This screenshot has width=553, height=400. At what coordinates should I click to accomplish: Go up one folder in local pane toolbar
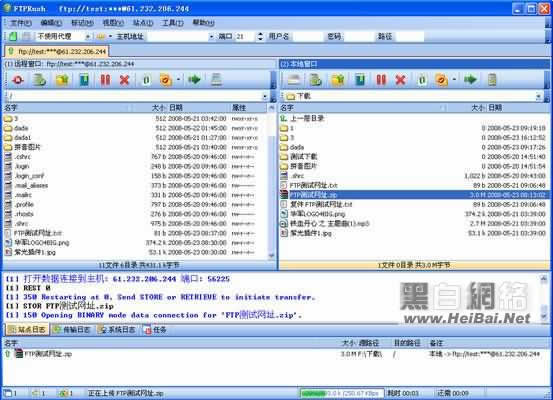[x=338, y=80]
